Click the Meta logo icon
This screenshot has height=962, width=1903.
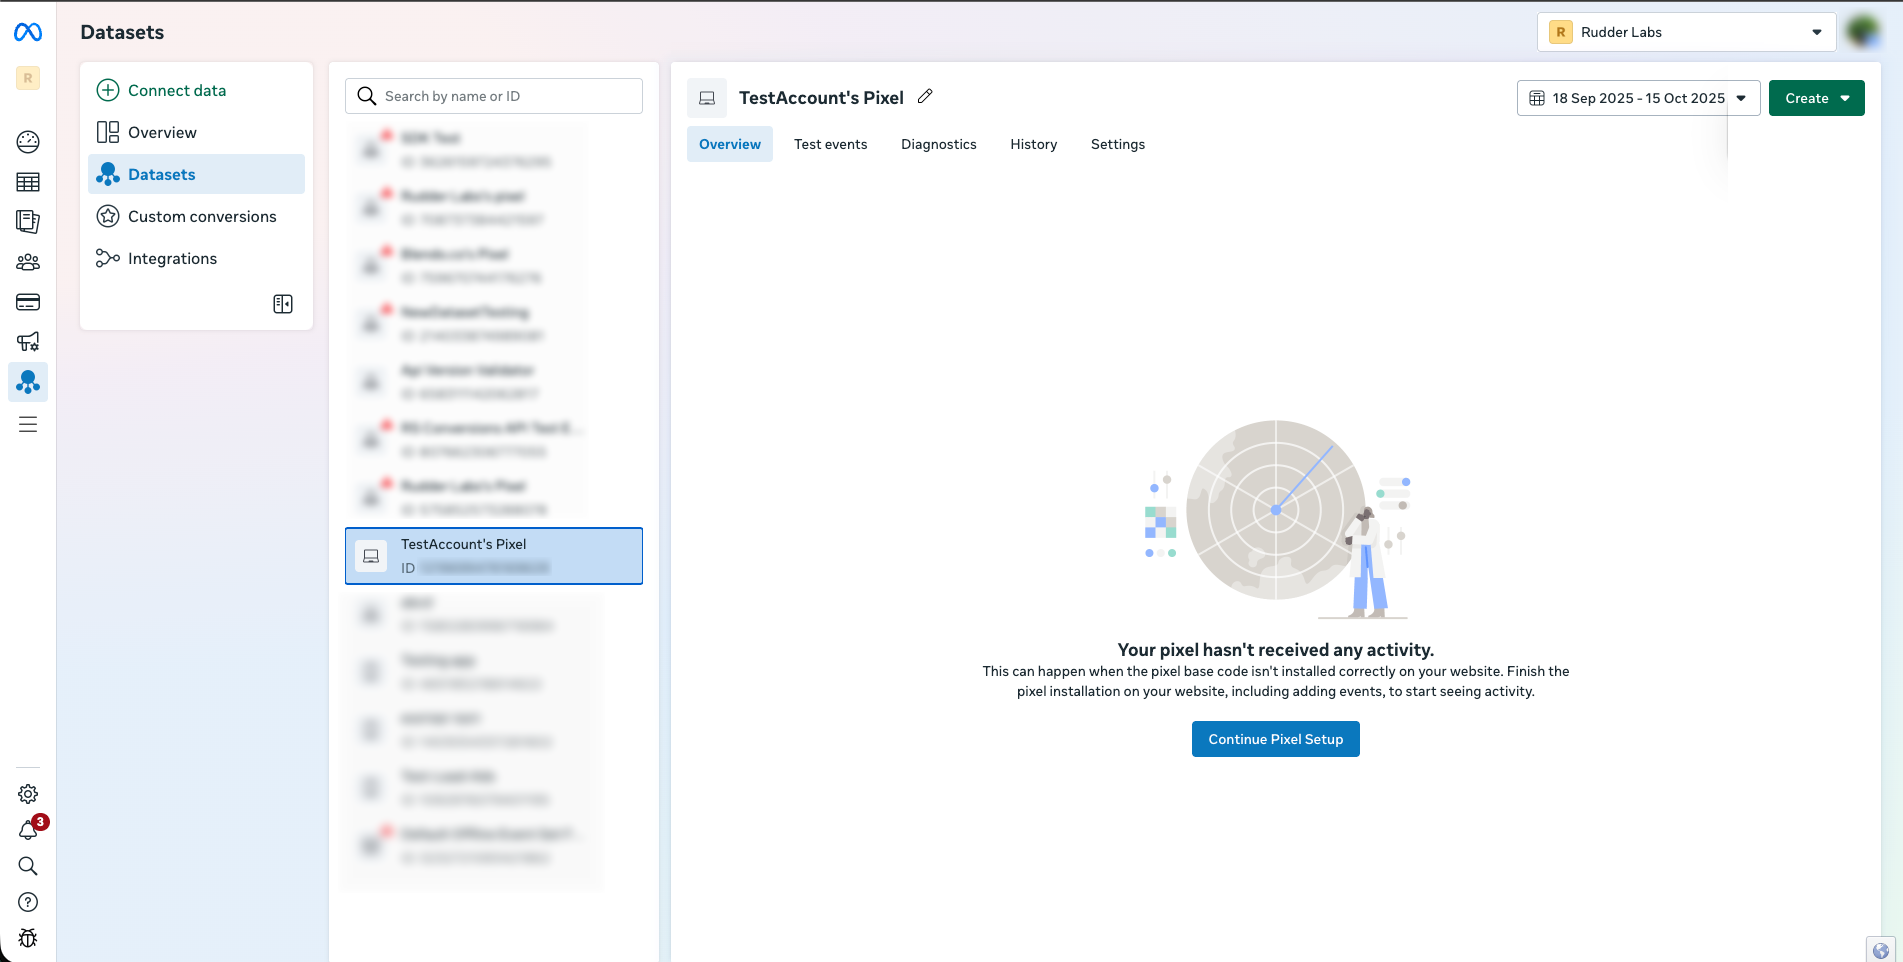coord(28,33)
